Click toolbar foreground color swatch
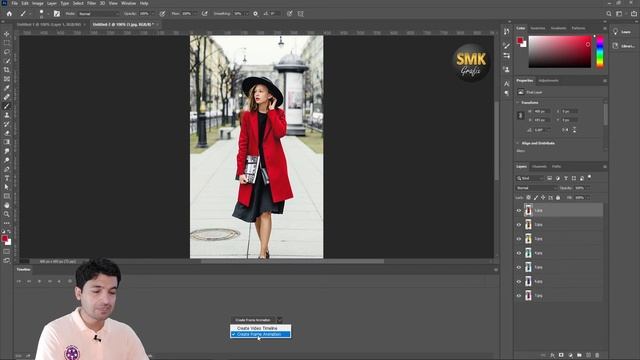The height and width of the screenshot is (360, 640). click(4, 238)
